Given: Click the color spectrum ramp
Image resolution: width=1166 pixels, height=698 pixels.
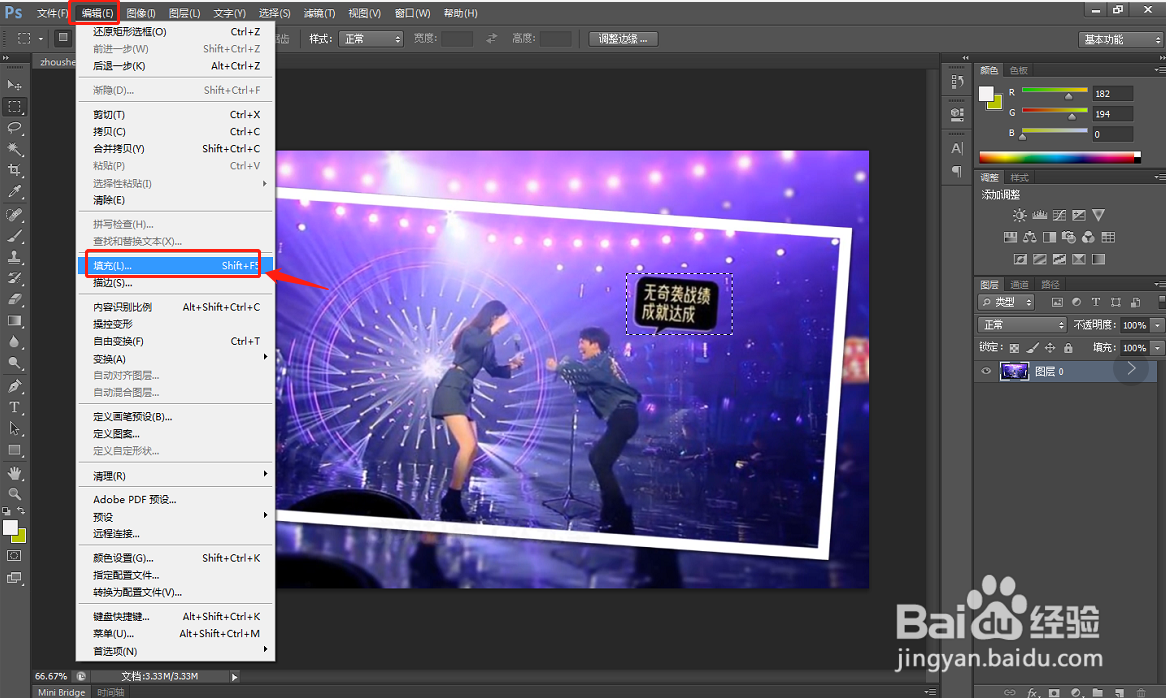Looking at the screenshot, I should (1059, 157).
